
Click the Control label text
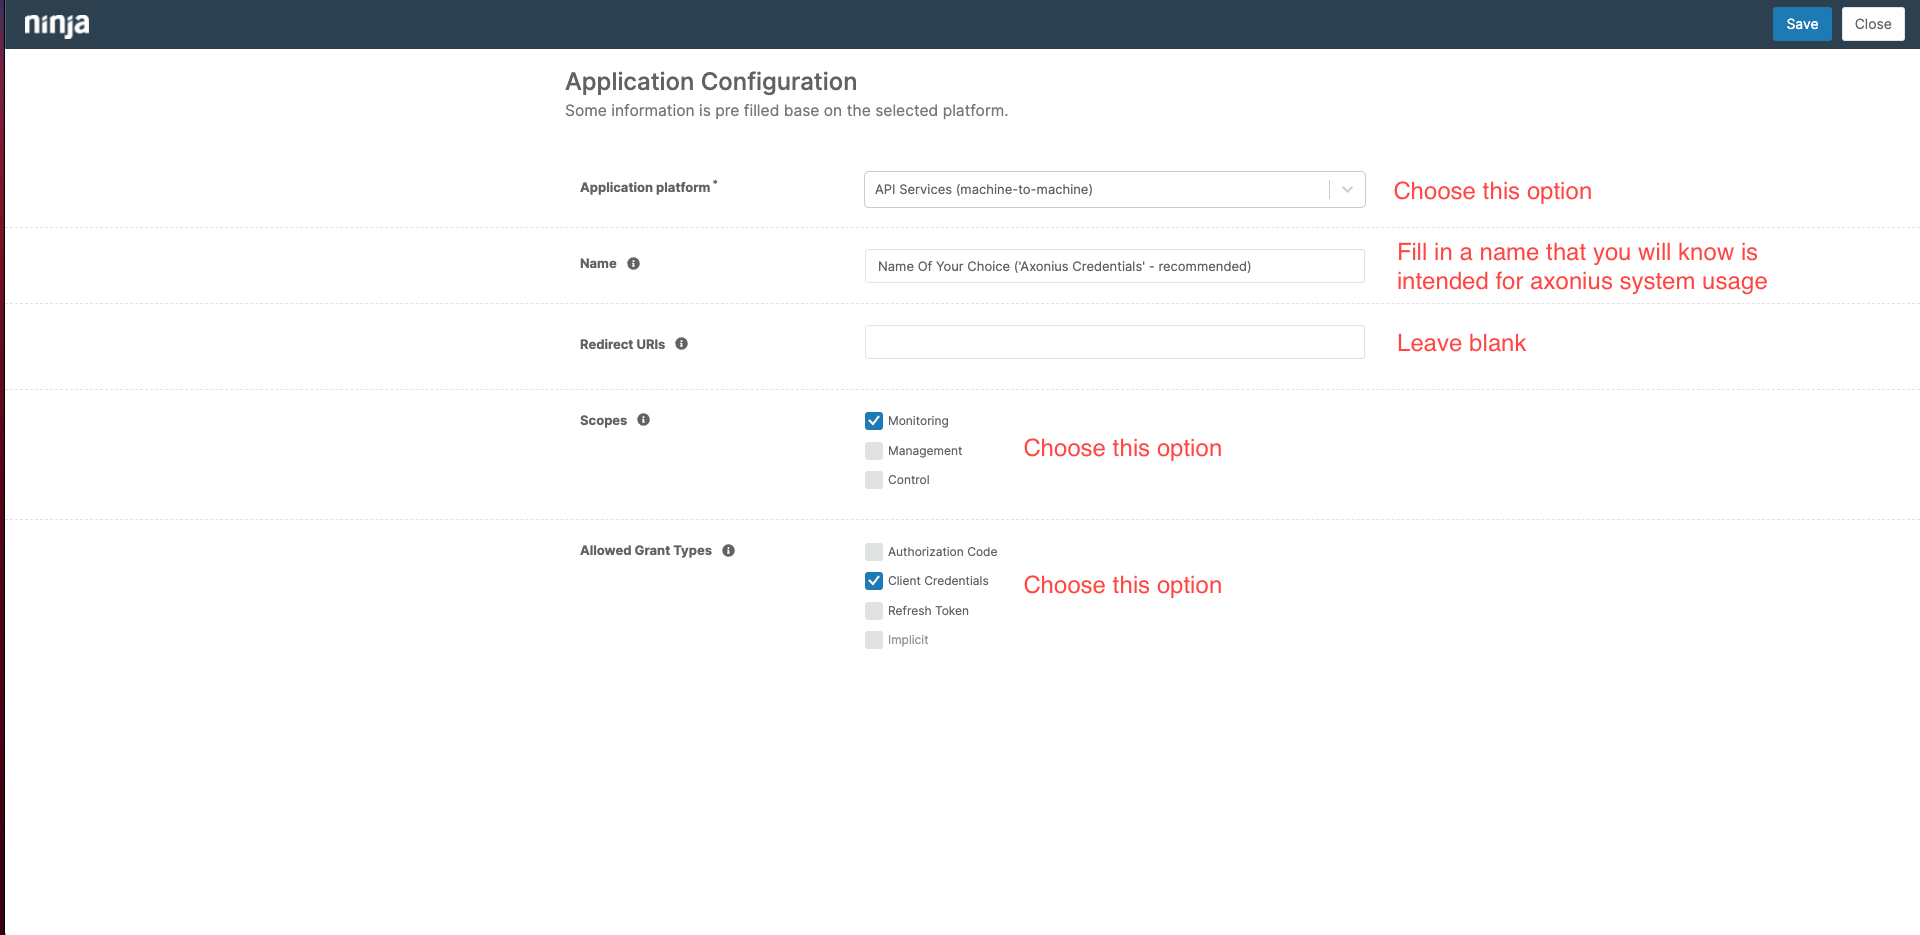click(909, 480)
